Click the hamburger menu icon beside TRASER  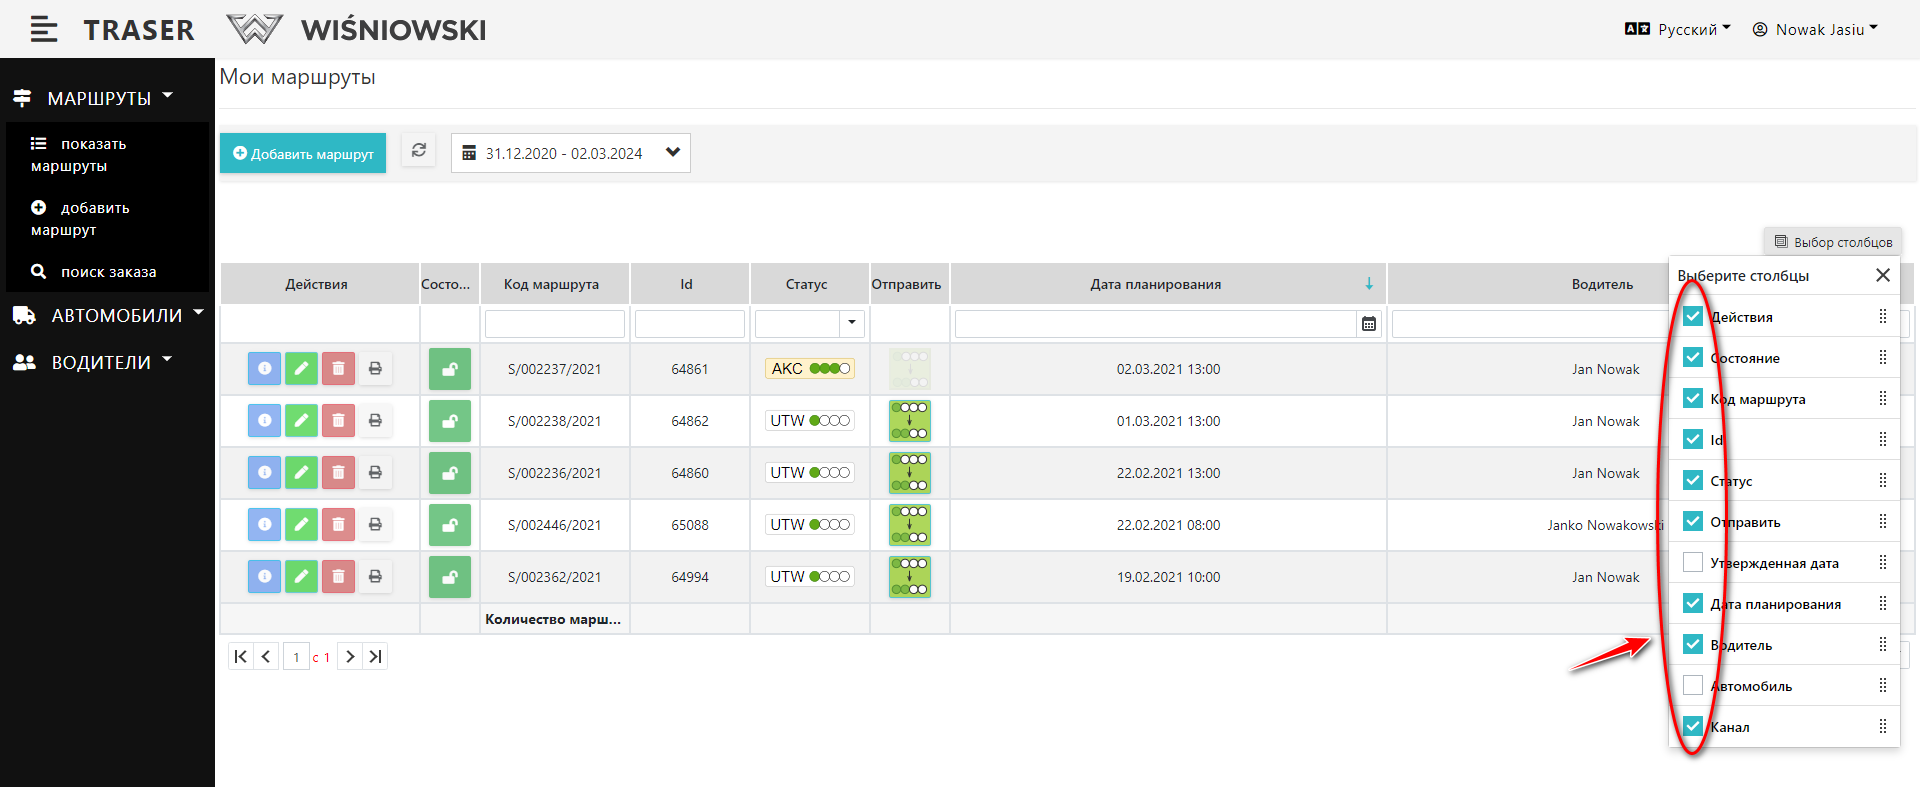pos(43,30)
